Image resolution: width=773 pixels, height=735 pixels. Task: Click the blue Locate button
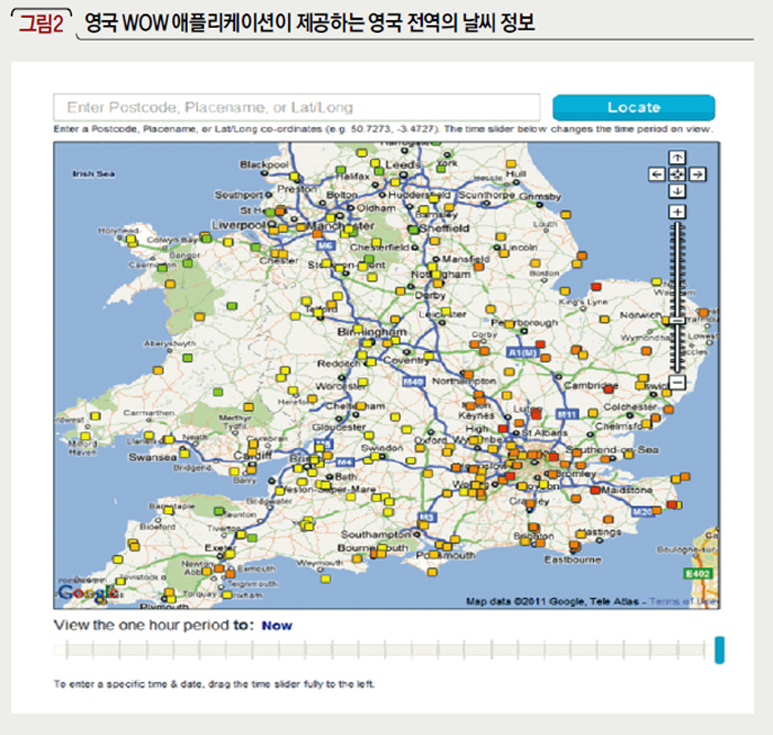tap(633, 107)
